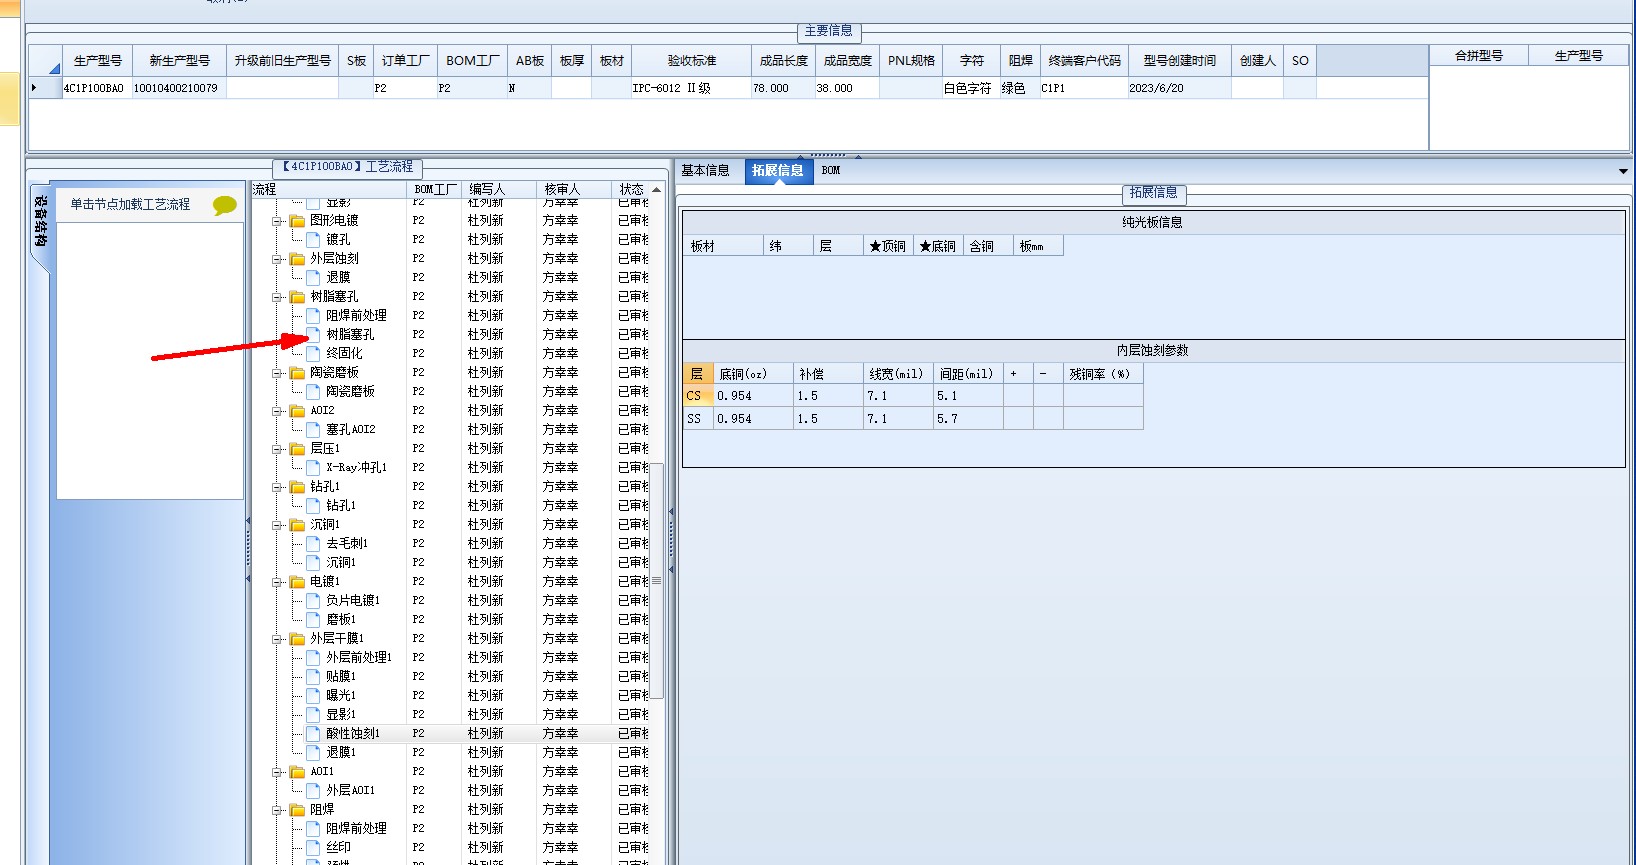The image size is (1636, 865).
Task: Click the 型号创建时间 column header
Action: (1180, 61)
